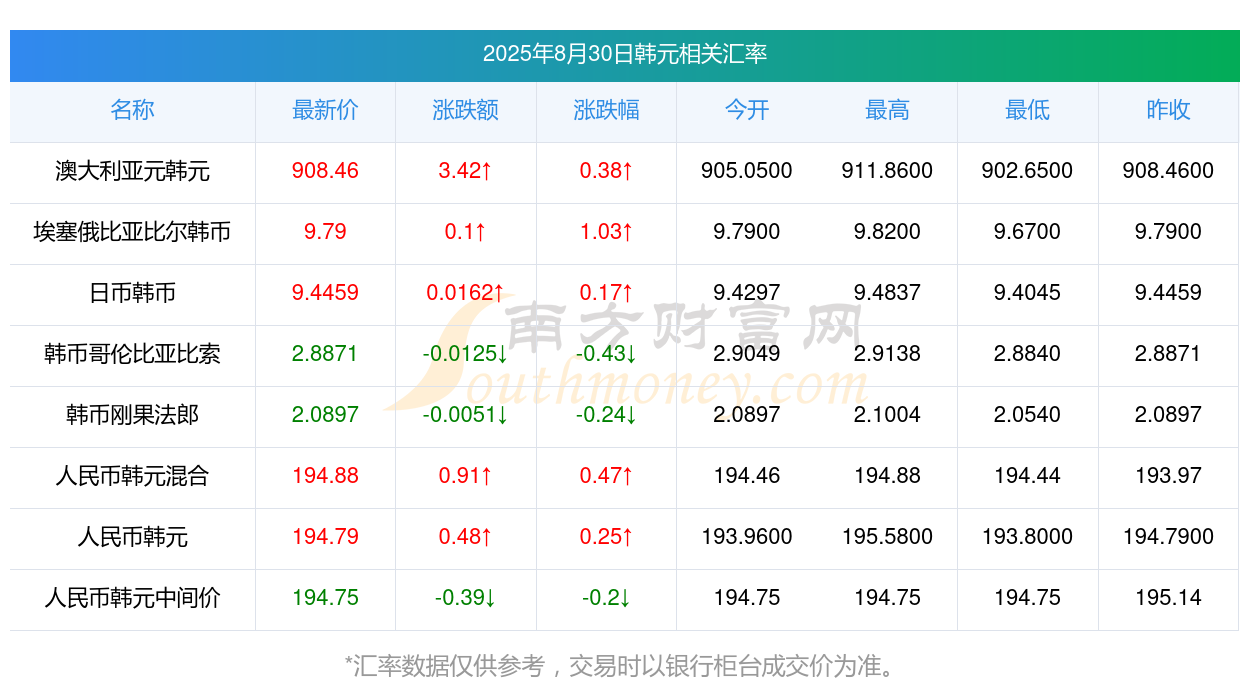The height and width of the screenshot is (698, 1250).
Task: Click opening value 9.4297
Action: (747, 293)
